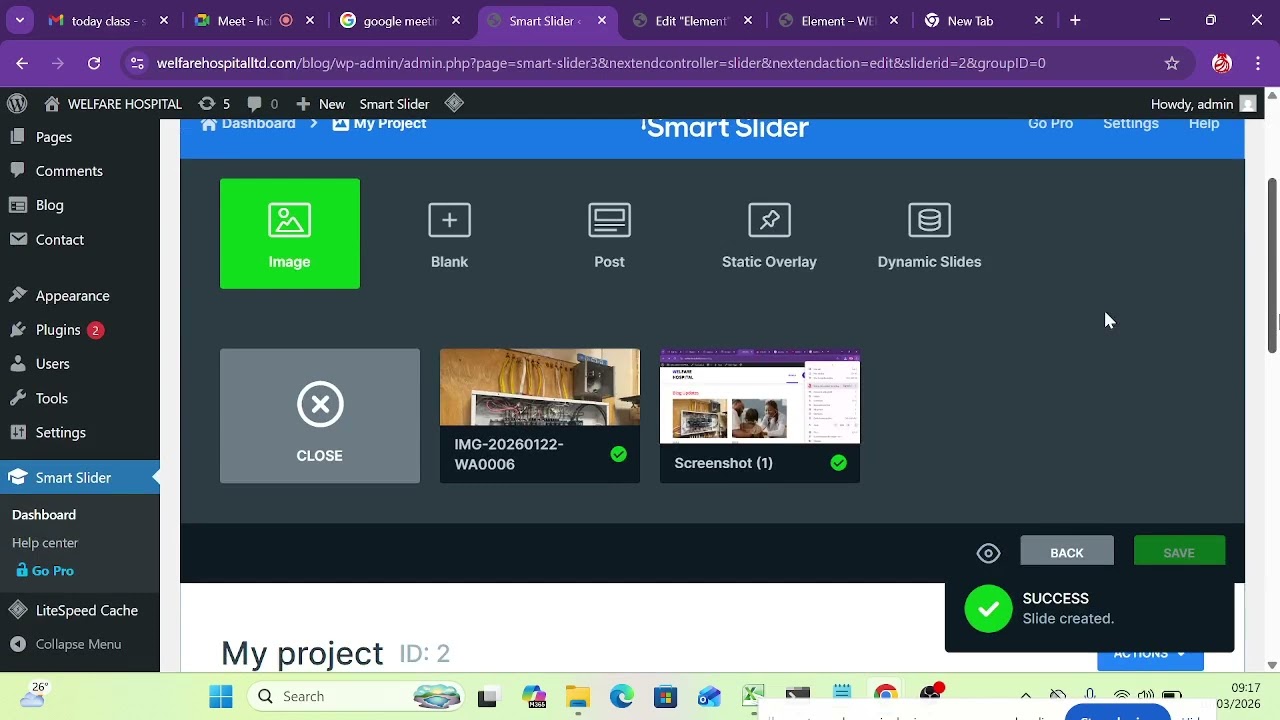
Task: Open site information icon in address bar
Action: [137, 63]
